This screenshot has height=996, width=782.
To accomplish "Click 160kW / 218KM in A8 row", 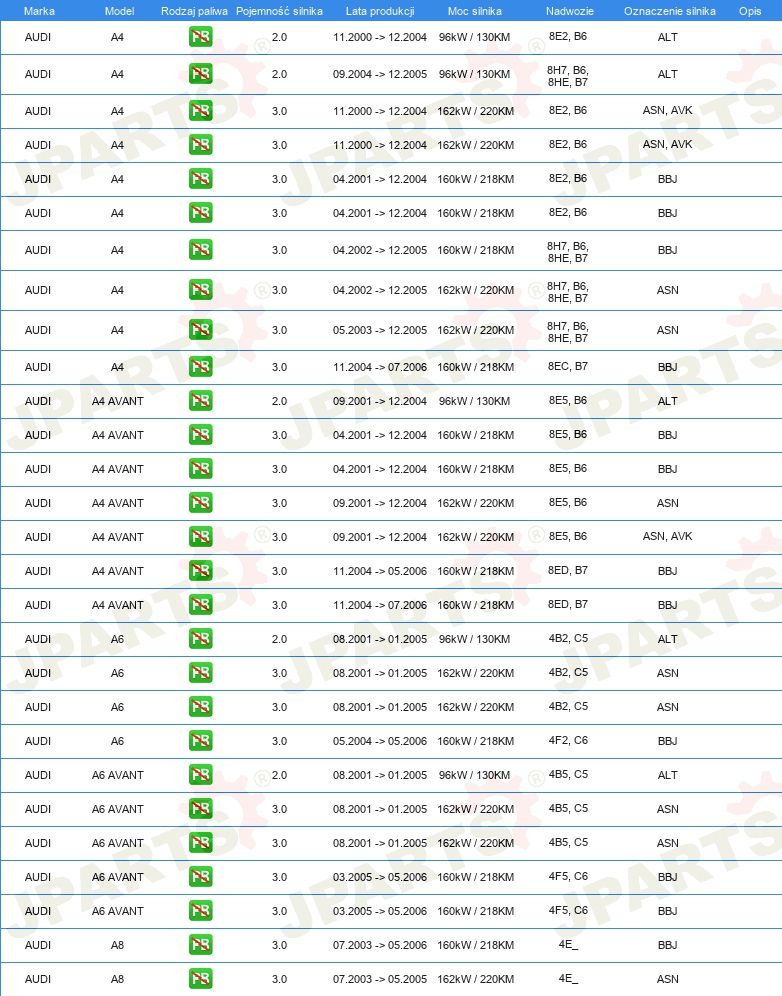I will pyautogui.click(x=475, y=945).
